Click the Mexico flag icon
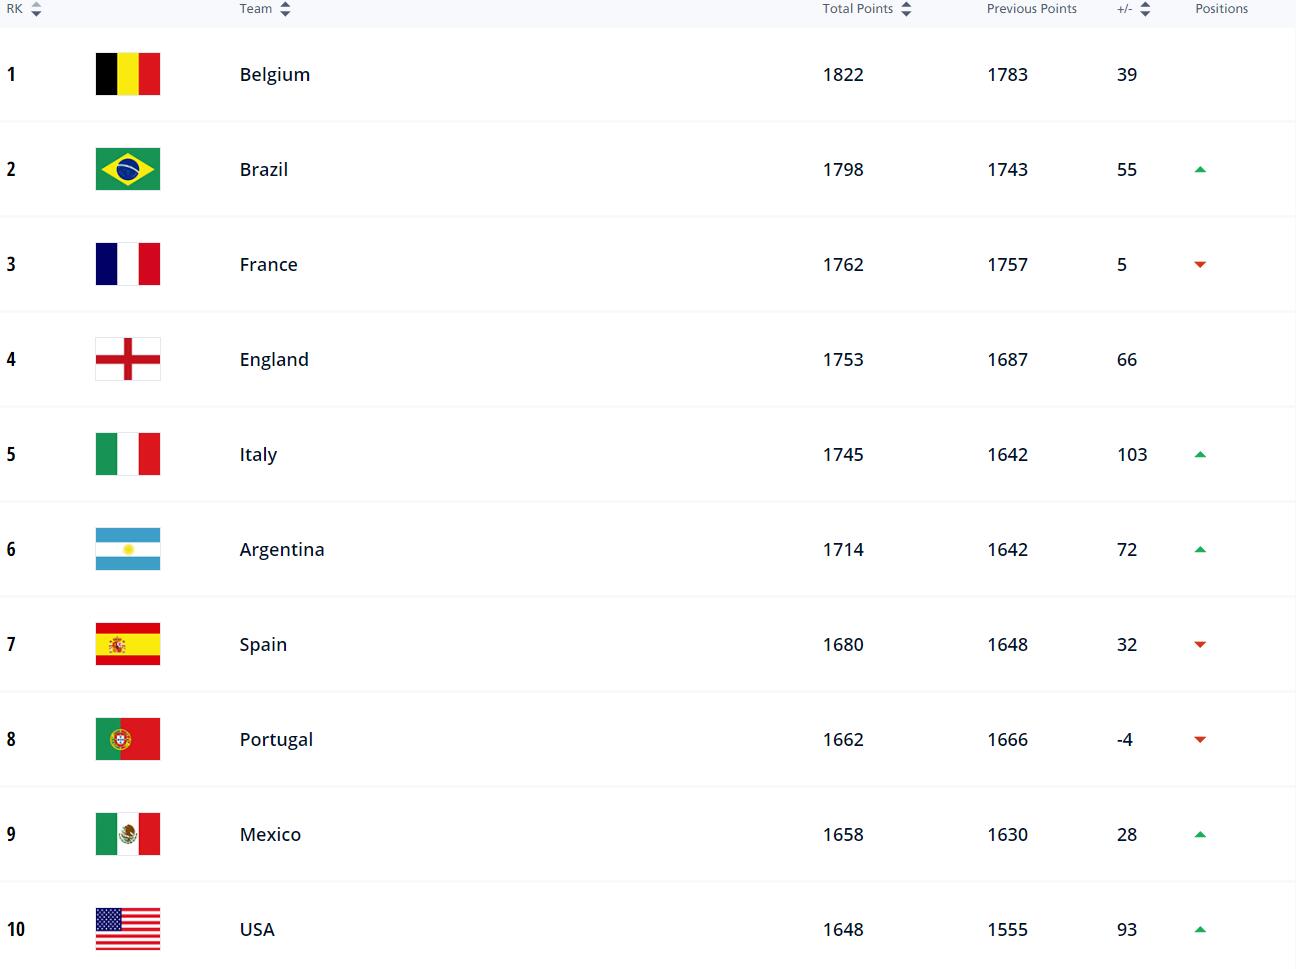Image resolution: width=1296 pixels, height=969 pixels. [128, 834]
